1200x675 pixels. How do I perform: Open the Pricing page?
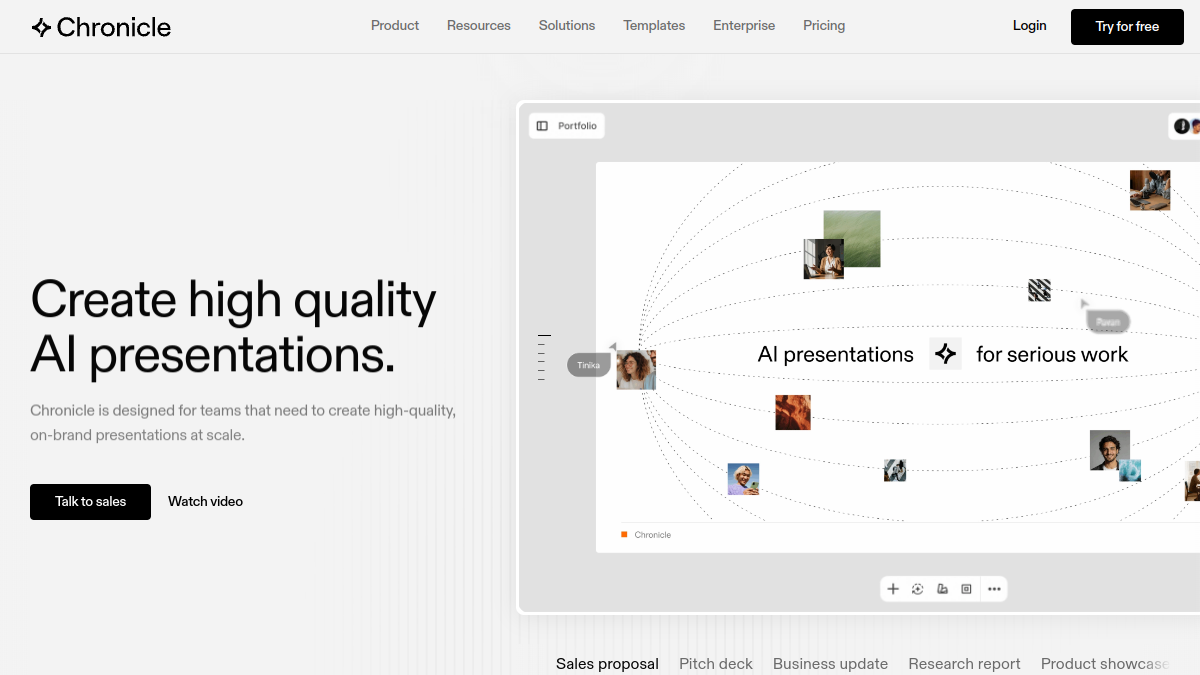[x=824, y=26]
